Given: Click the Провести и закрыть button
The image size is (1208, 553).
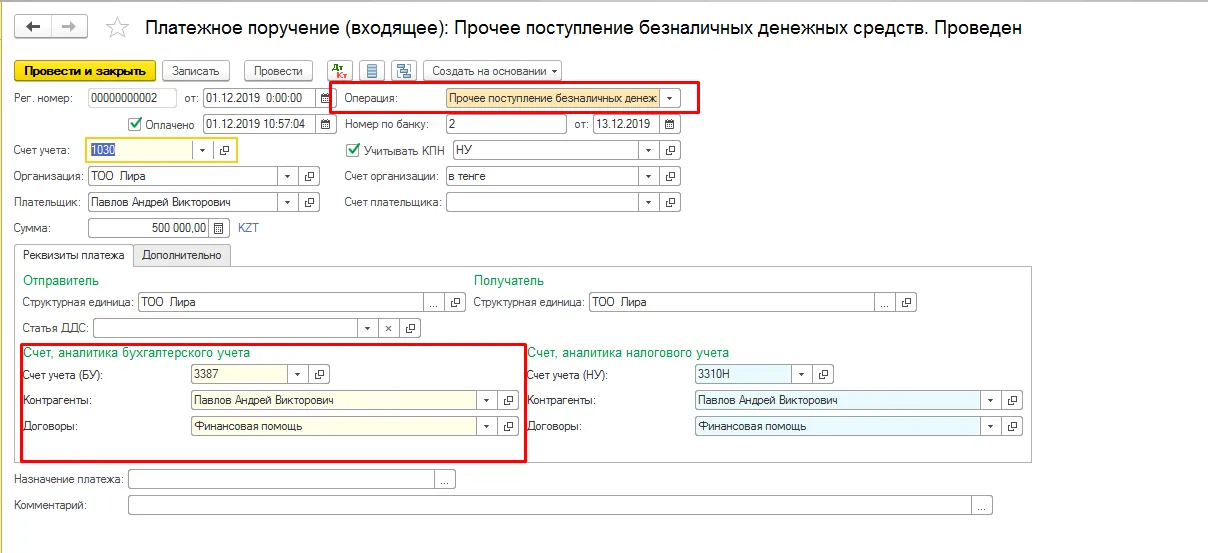Looking at the screenshot, I should point(85,71).
